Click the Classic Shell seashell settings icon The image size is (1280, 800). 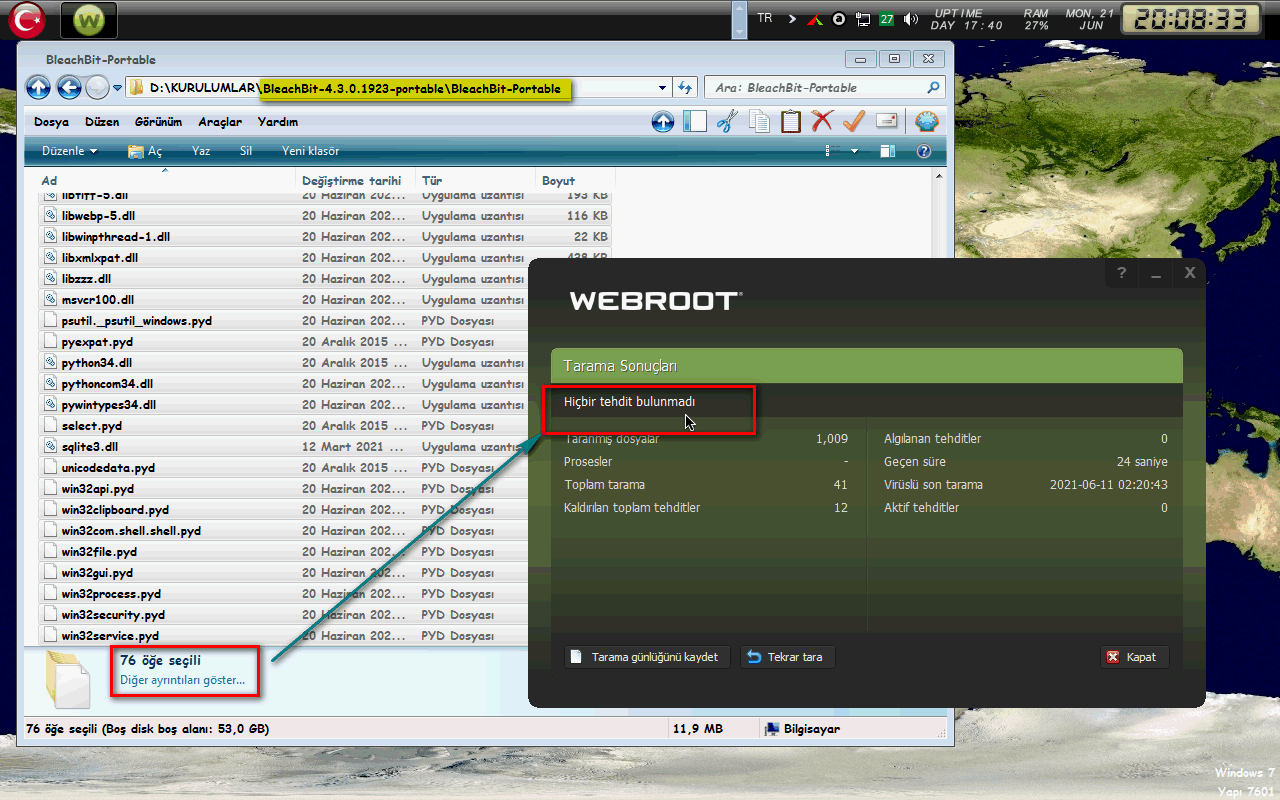[x=927, y=122]
